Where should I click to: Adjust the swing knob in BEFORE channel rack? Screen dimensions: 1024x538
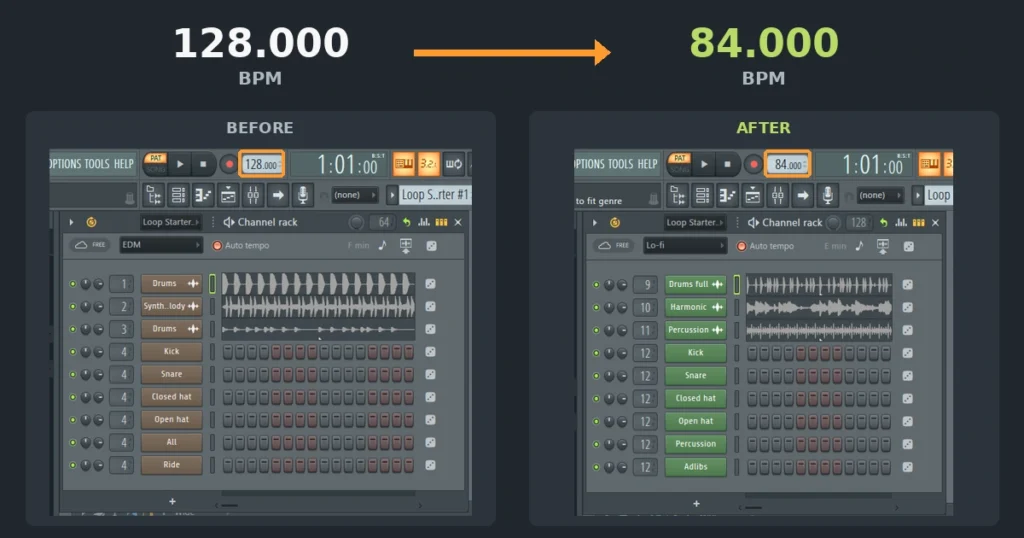(356, 223)
